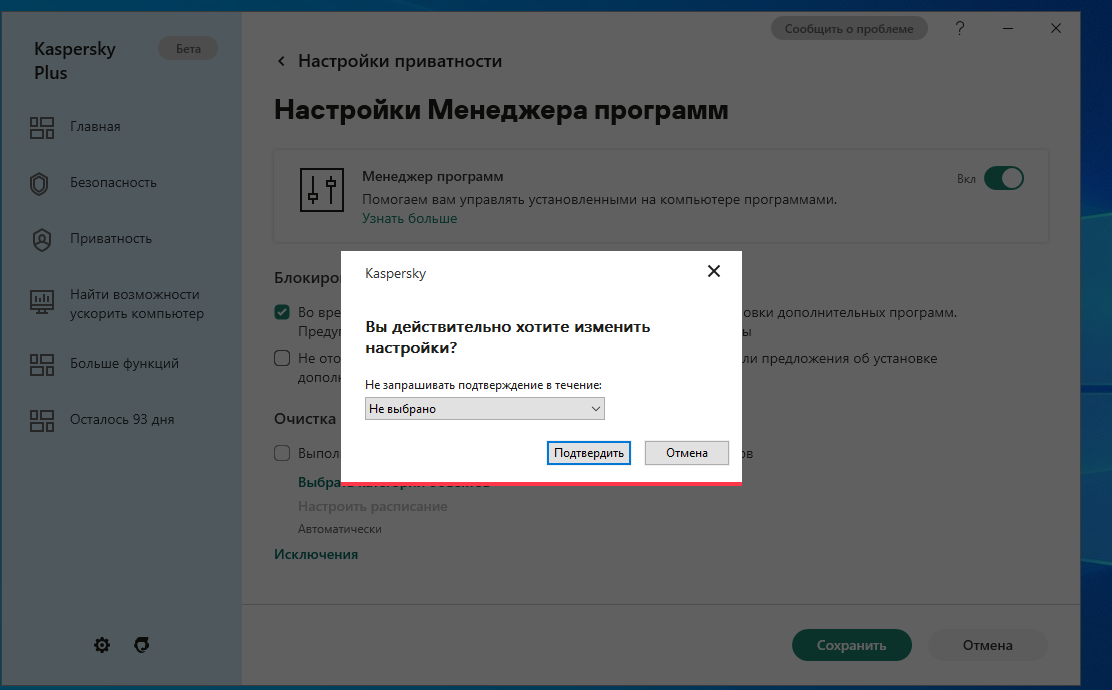The height and width of the screenshot is (690, 1112).
Task: Click the Бета badge next to Kaspersky Plus
Action: tap(188, 49)
